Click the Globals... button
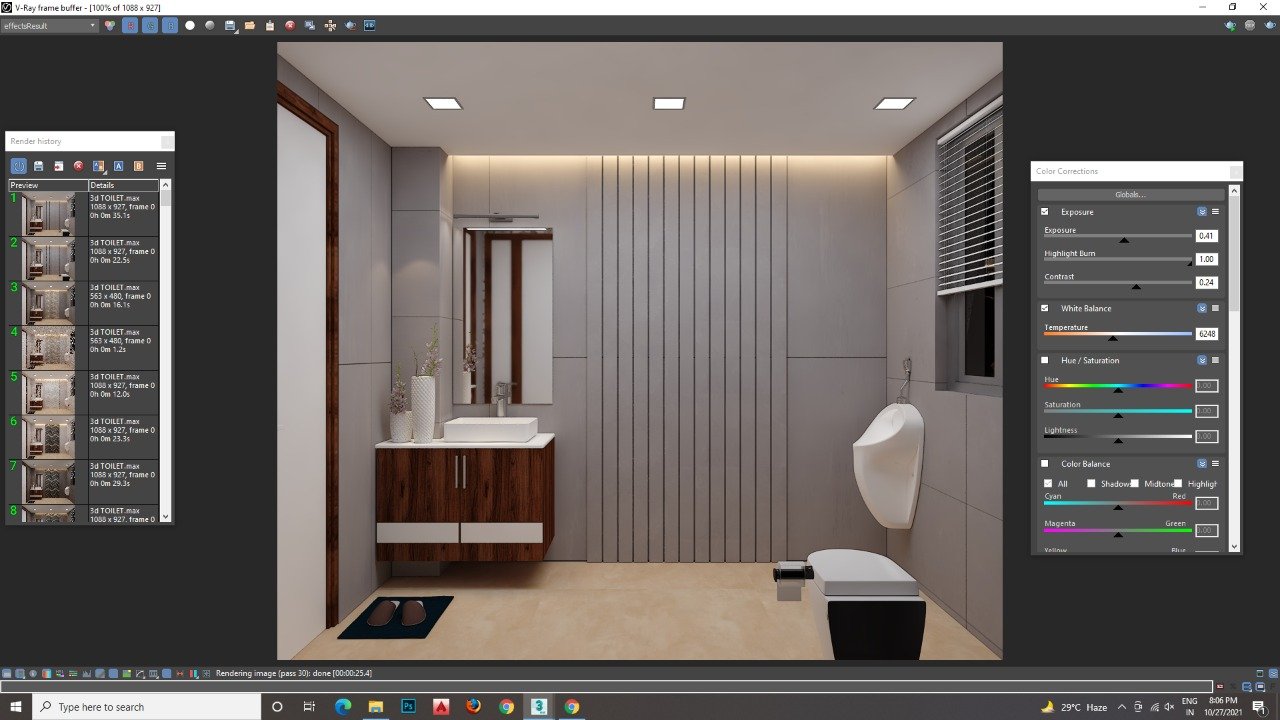1280x720 pixels. click(x=1130, y=194)
